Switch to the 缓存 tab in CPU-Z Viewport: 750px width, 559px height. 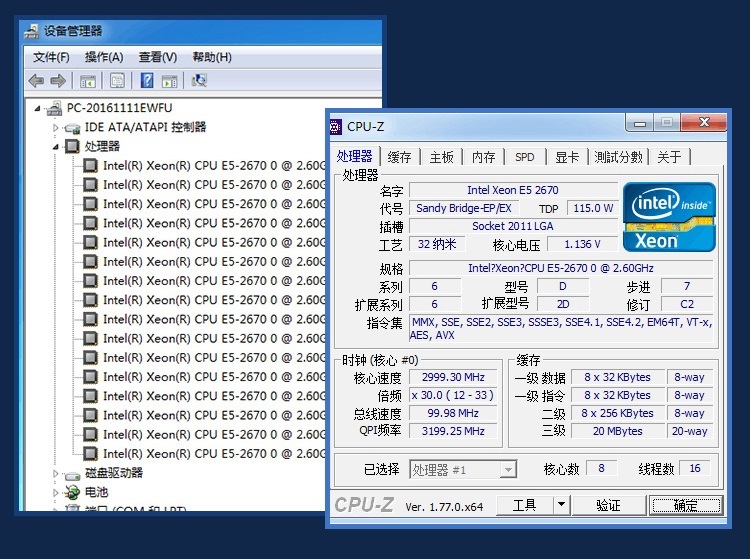tap(399, 157)
